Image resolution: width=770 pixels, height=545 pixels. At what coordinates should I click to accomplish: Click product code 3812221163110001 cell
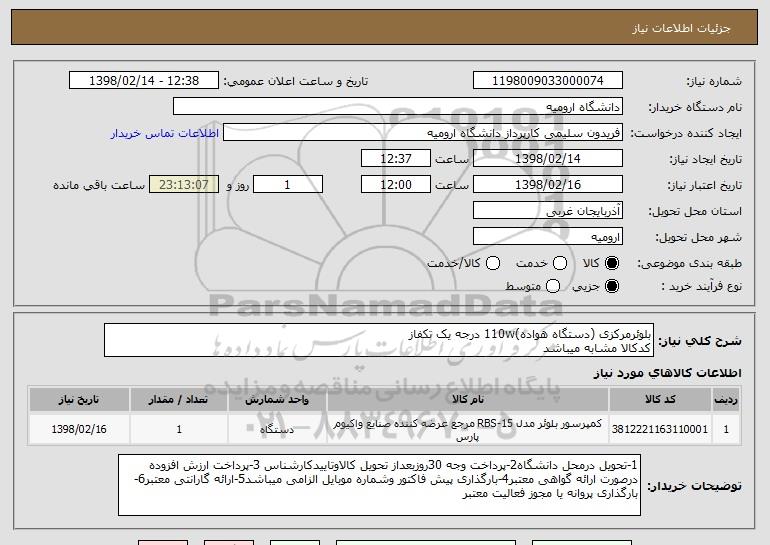coord(660,429)
